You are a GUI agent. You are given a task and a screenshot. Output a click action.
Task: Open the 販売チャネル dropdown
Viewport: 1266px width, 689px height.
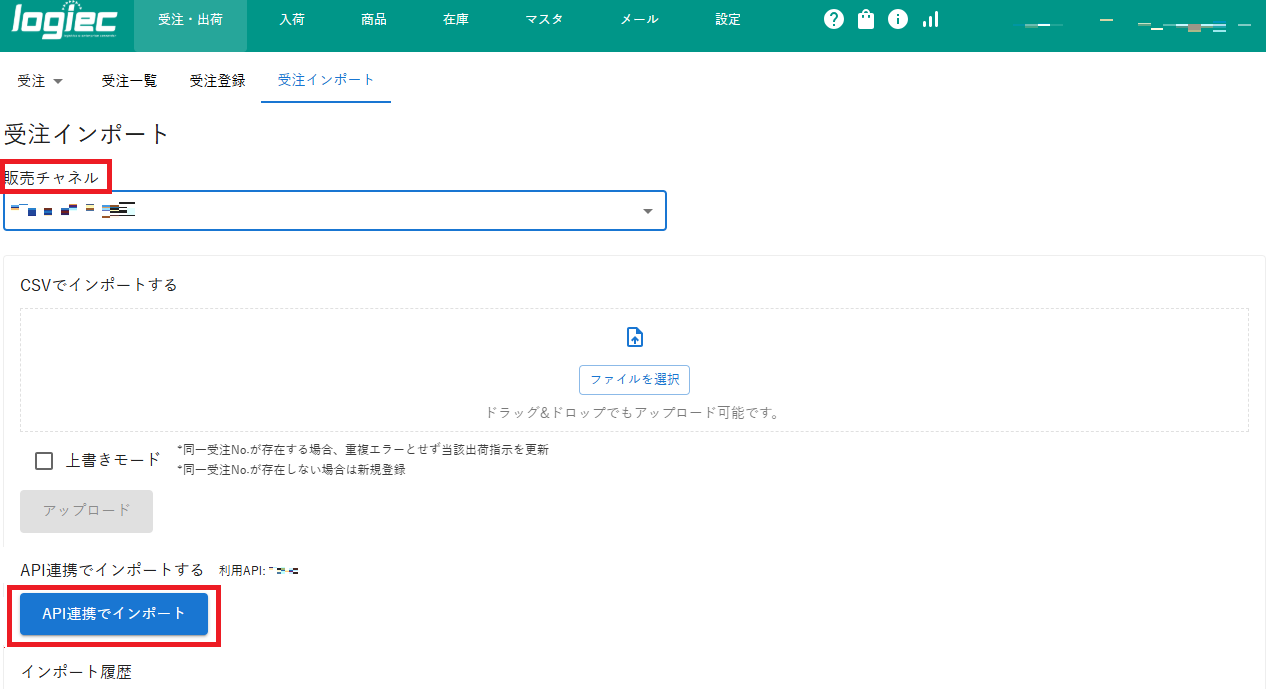click(x=649, y=210)
